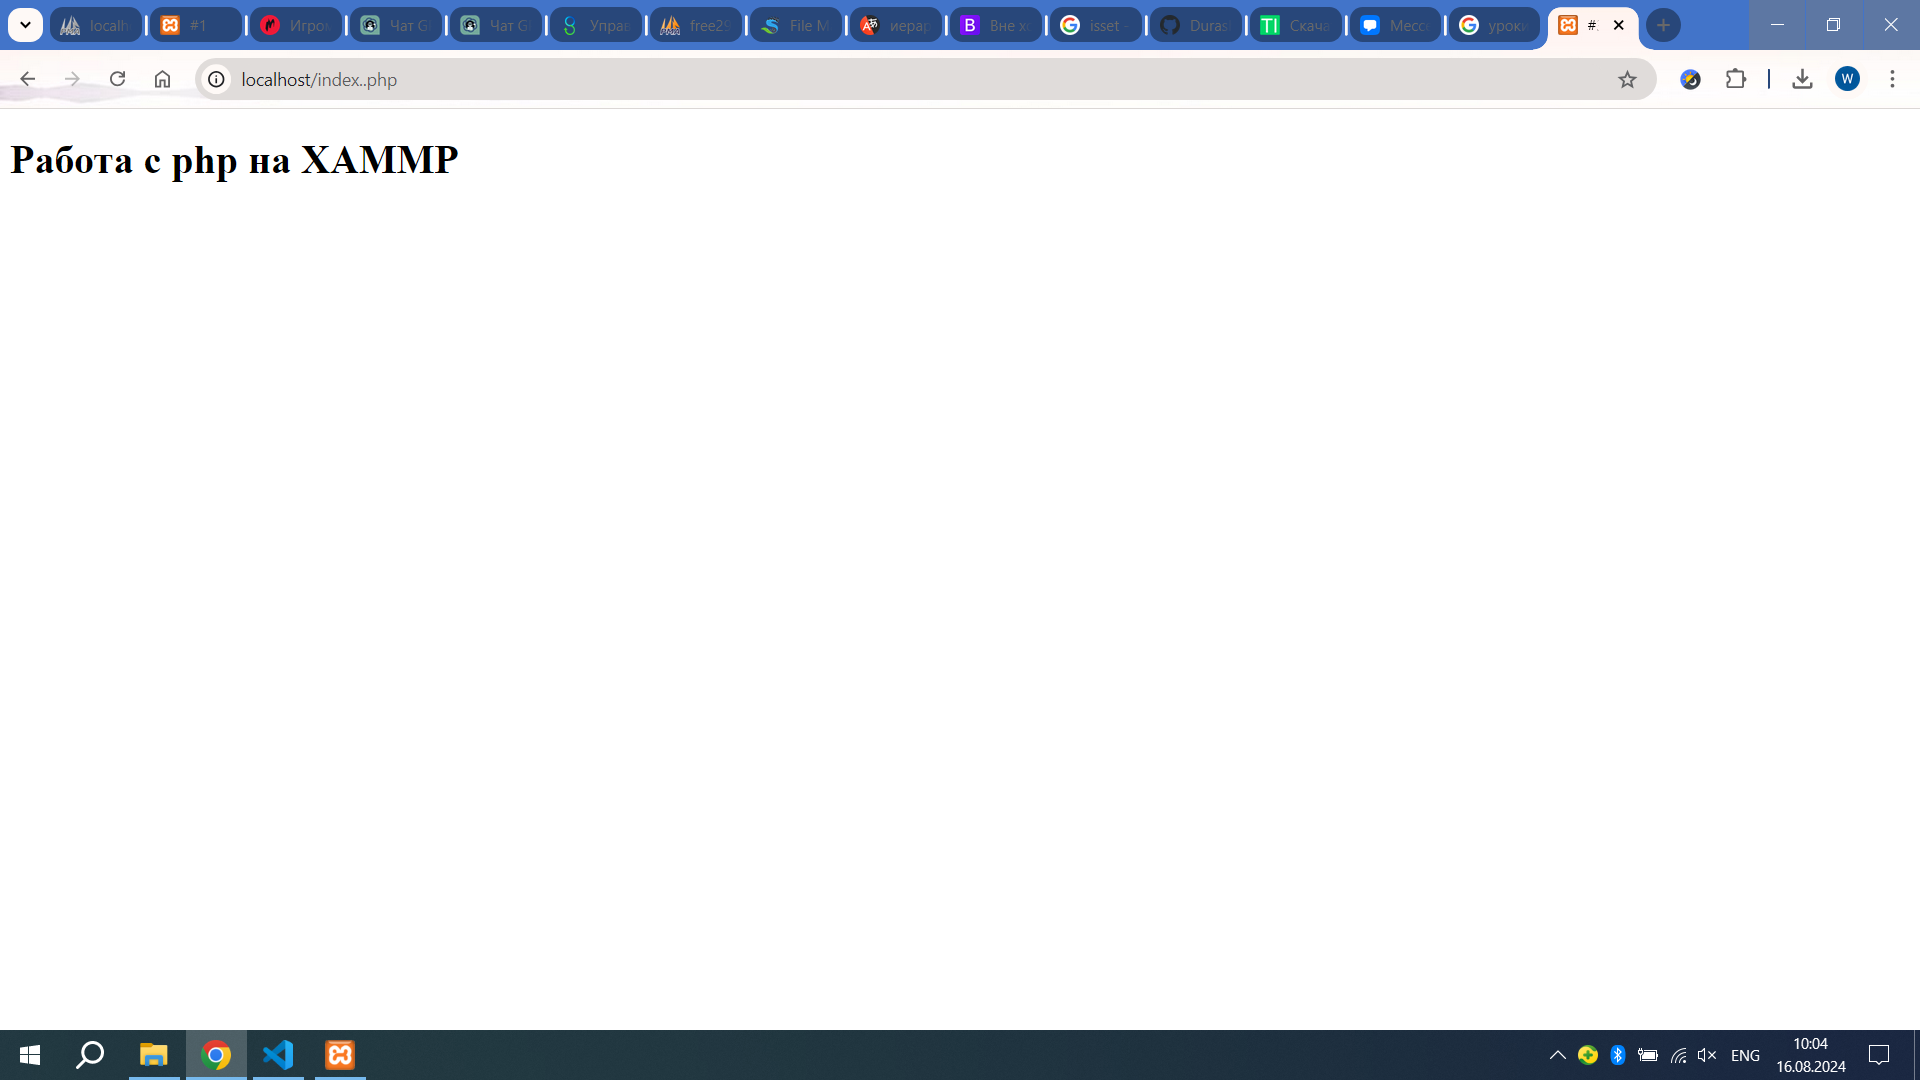Open the 'File M' tab
This screenshot has height=1080, width=1920.
[796, 25]
